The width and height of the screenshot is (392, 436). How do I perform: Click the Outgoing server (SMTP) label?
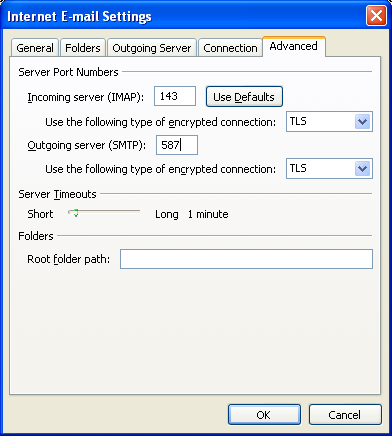87,145
